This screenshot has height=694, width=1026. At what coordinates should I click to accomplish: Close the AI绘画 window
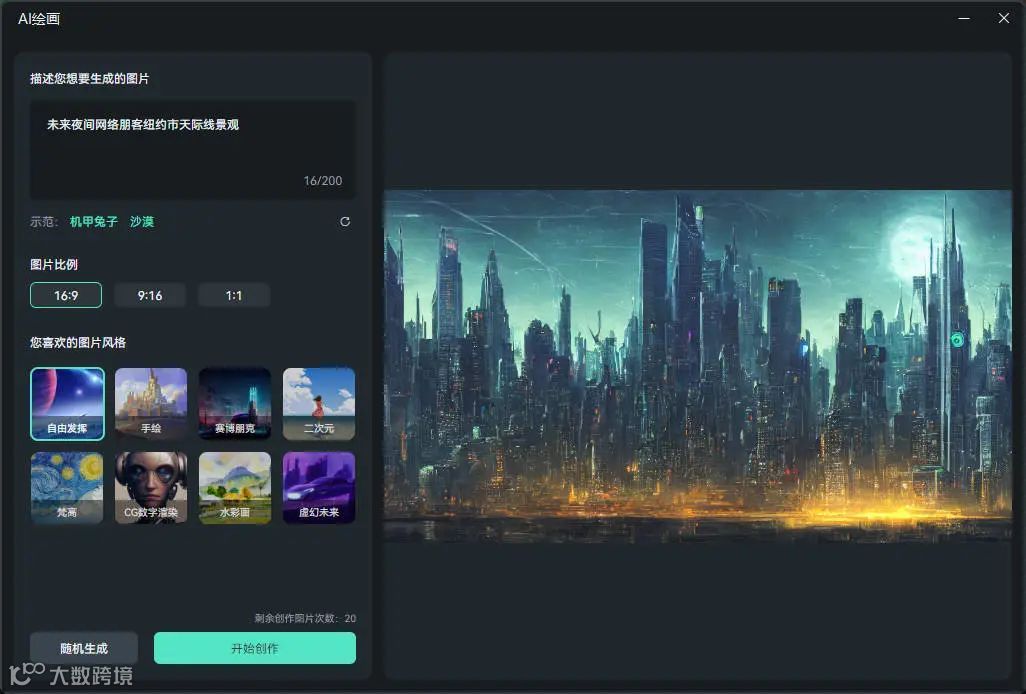pyautogui.click(x=1004, y=18)
